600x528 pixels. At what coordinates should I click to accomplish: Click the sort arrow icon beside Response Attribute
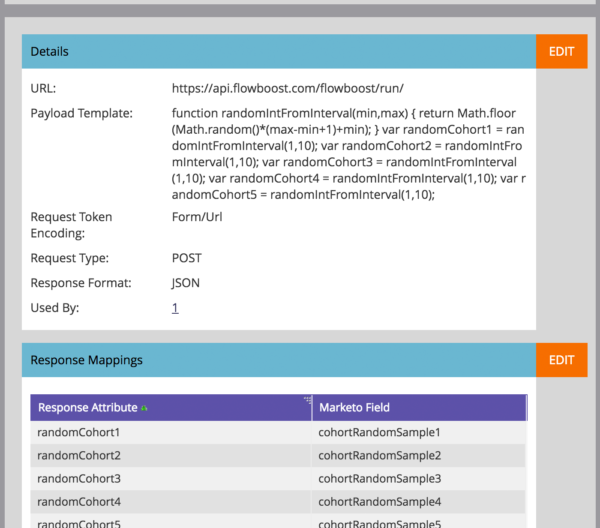coord(144,408)
